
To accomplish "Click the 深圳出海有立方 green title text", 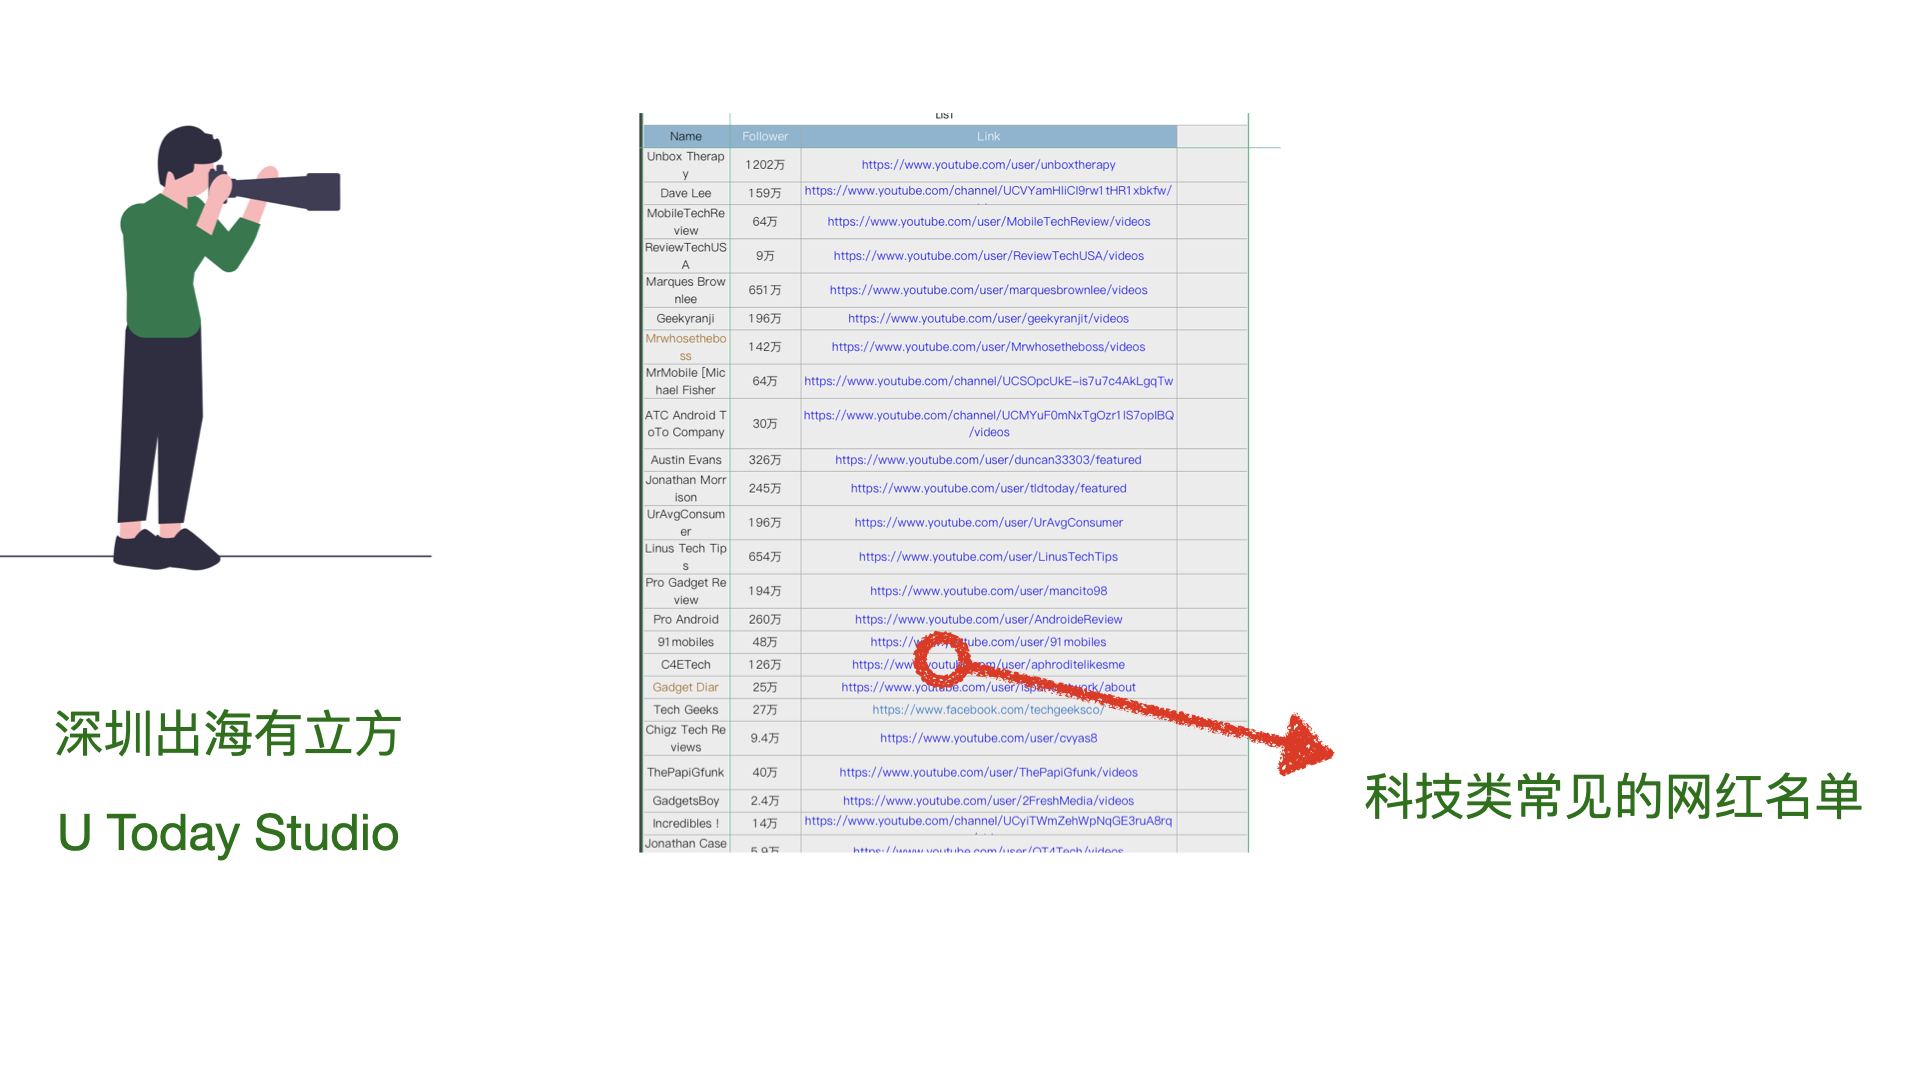I will coord(228,735).
